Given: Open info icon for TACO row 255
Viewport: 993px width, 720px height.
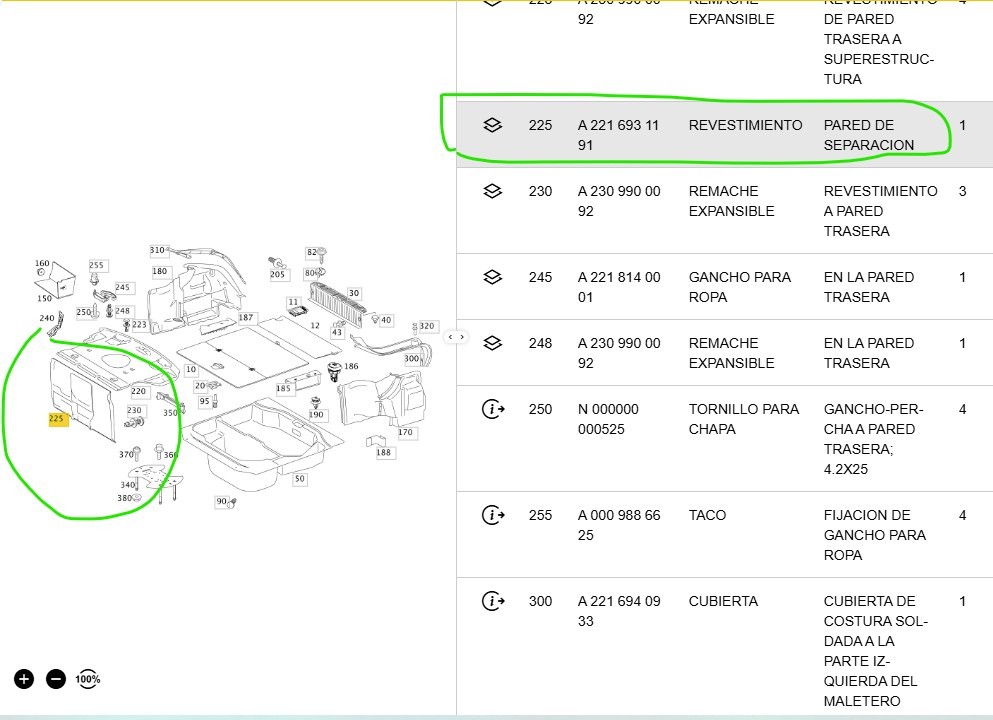Looking at the screenshot, I should pyautogui.click(x=492, y=516).
